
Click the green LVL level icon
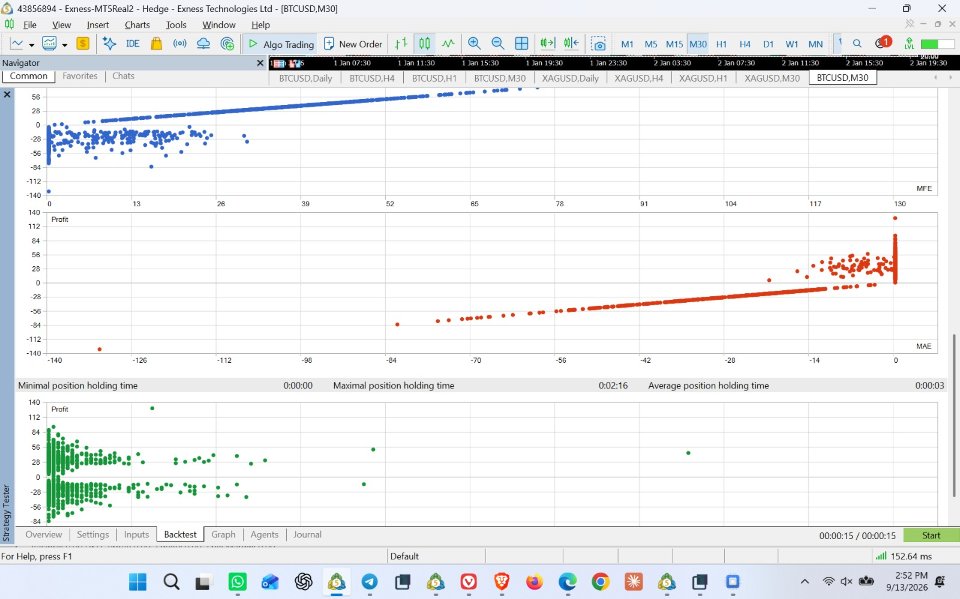pyautogui.click(x=909, y=43)
